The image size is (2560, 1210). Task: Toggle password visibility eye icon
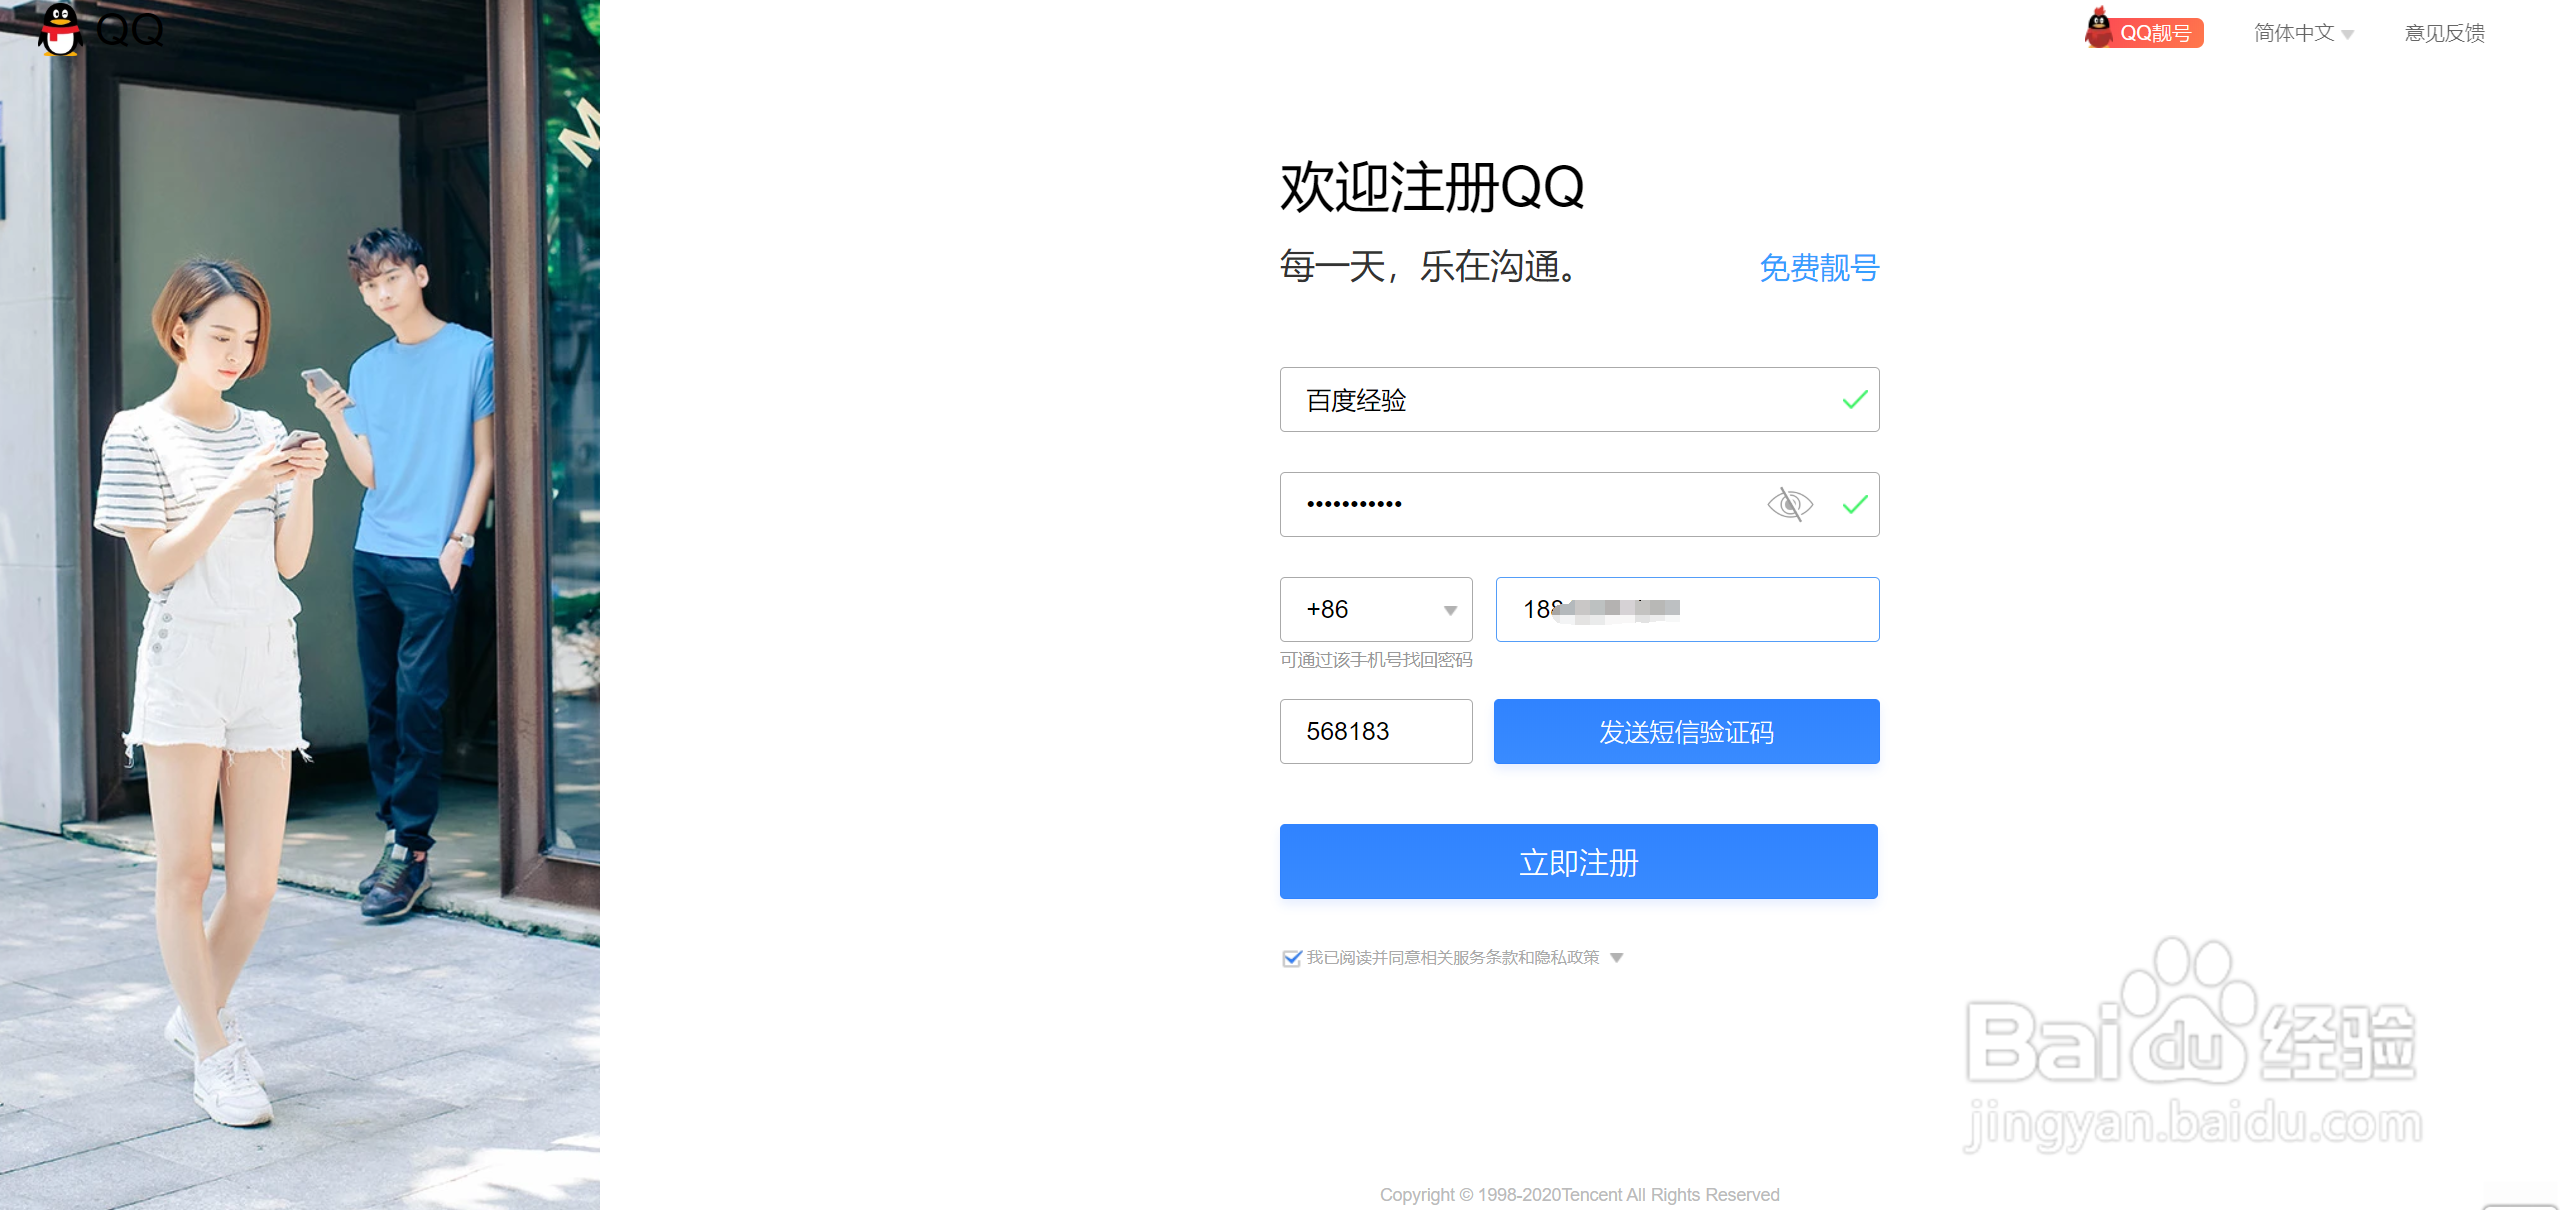(x=1789, y=504)
